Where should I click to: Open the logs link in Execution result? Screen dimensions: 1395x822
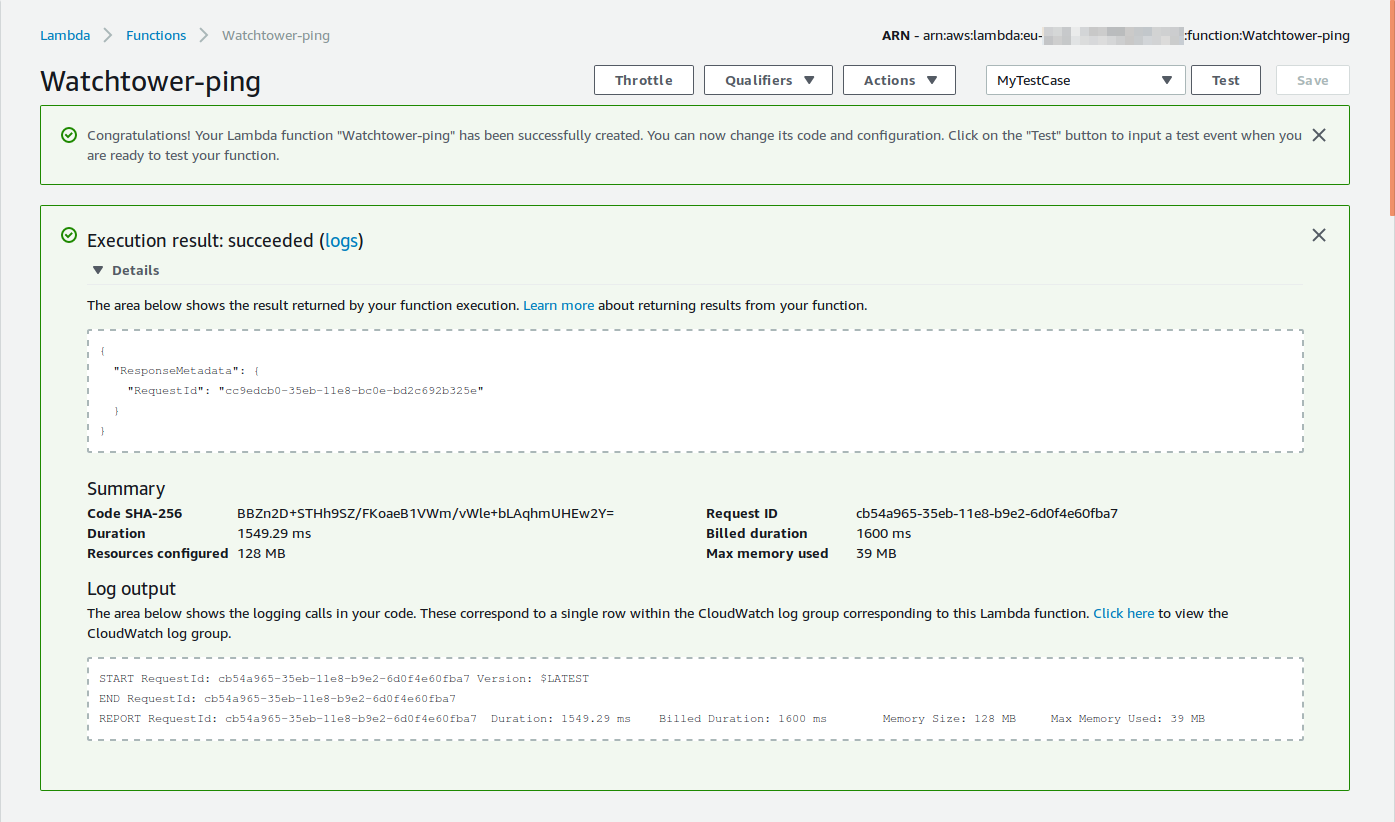click(342, 241)
